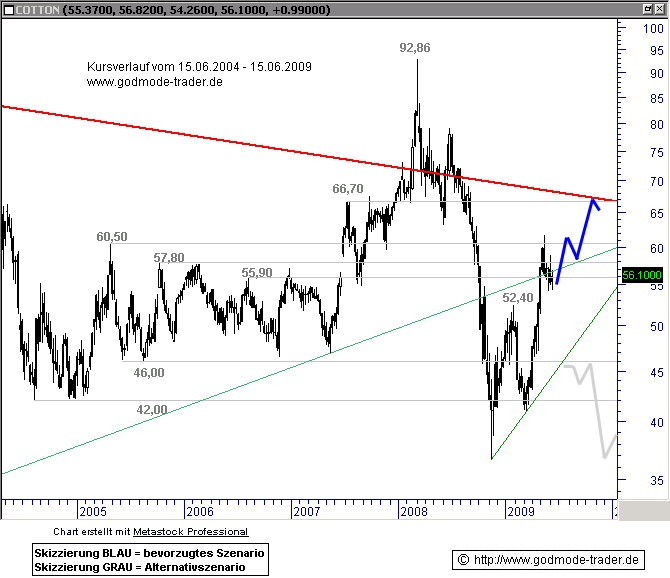Click the 2006 year marker on time axis

(200, 511)
